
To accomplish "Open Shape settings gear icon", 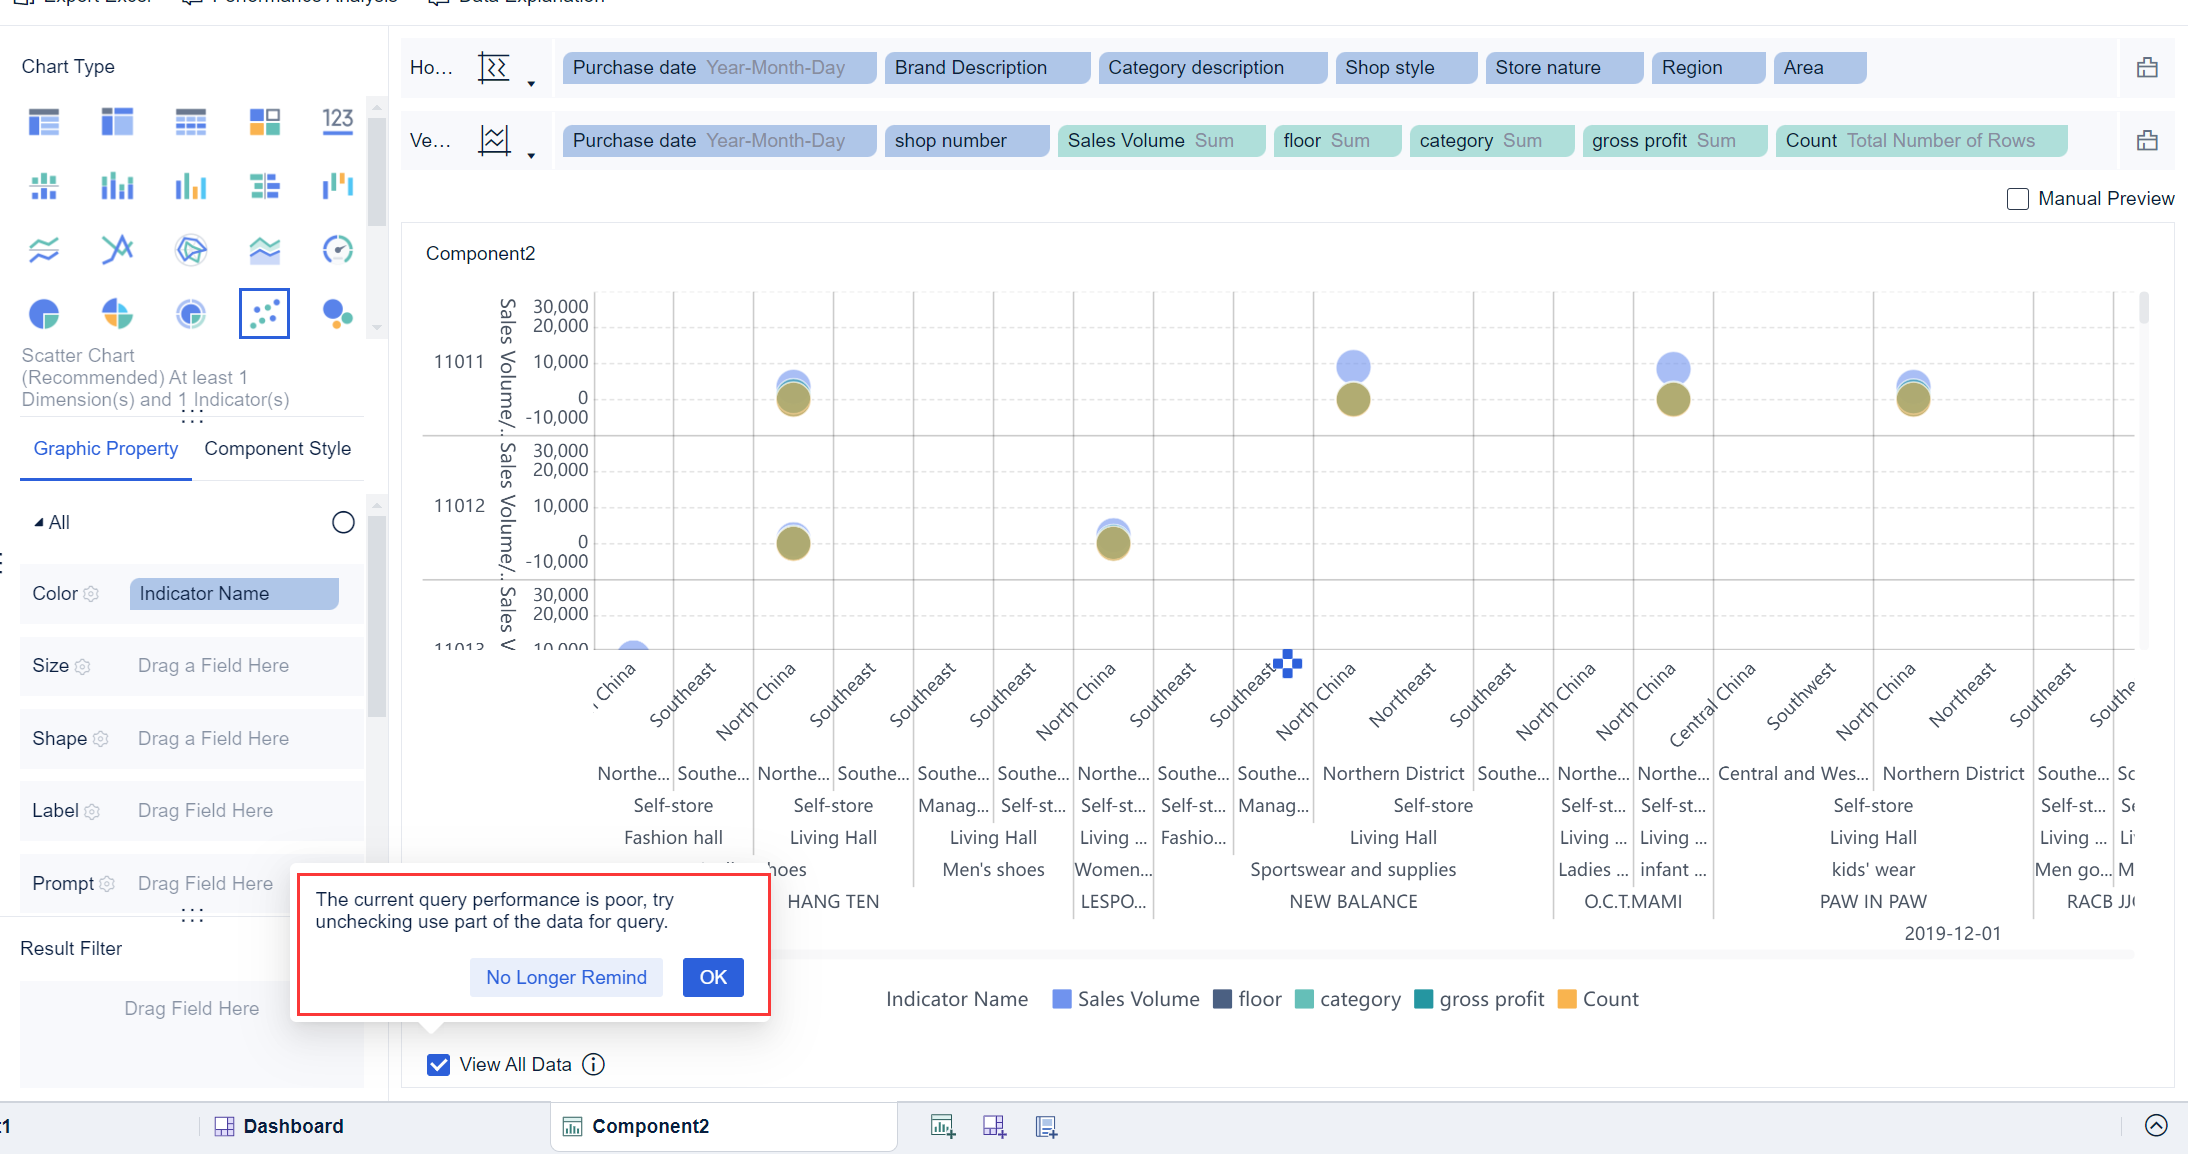I will 100,739.
